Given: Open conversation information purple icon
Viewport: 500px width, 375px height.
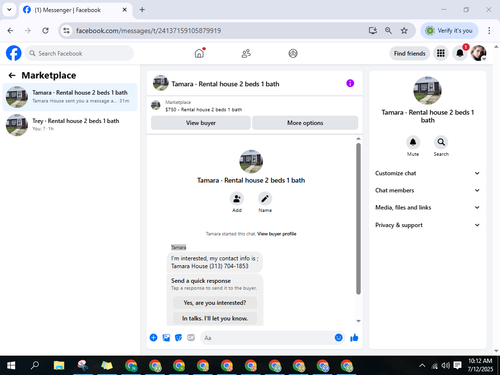Looking at the screenshot, I should point(350,83).
